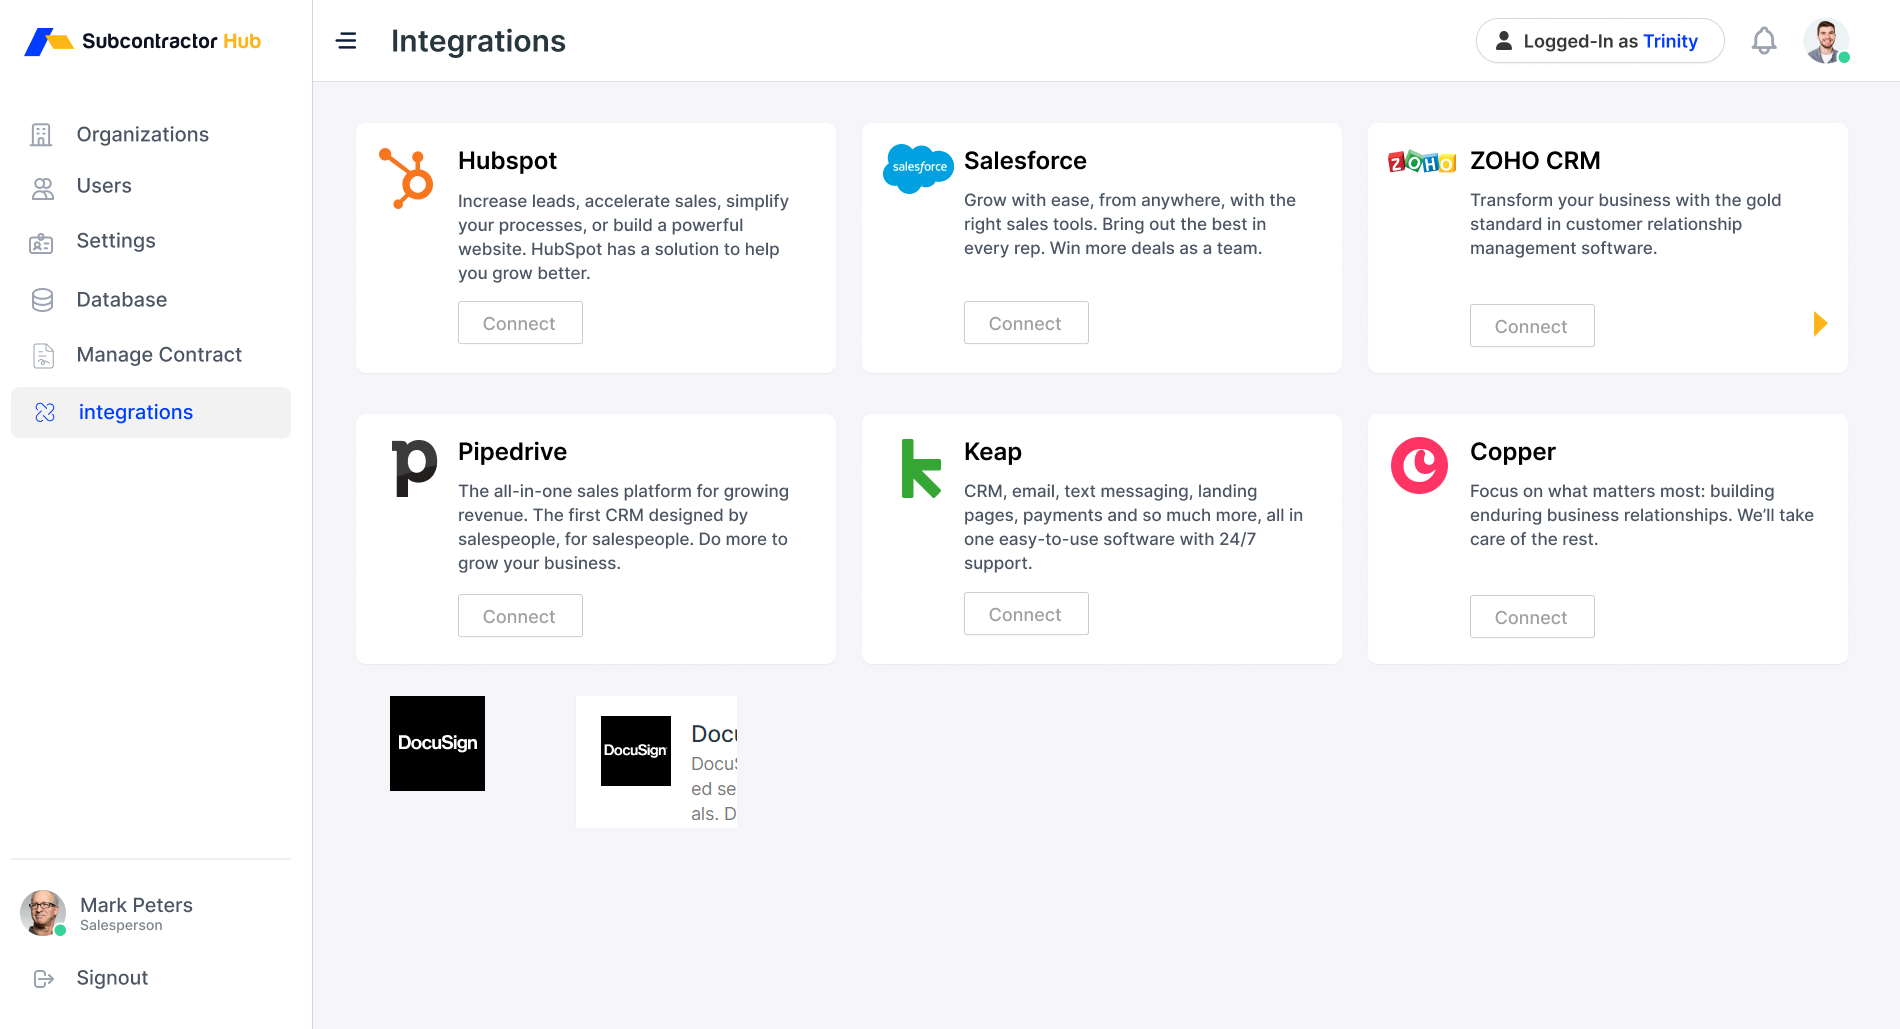The width and height of the screenshot is (1900, 1029).
Task: Click the Organizations building icon
Action: (42, 135)
